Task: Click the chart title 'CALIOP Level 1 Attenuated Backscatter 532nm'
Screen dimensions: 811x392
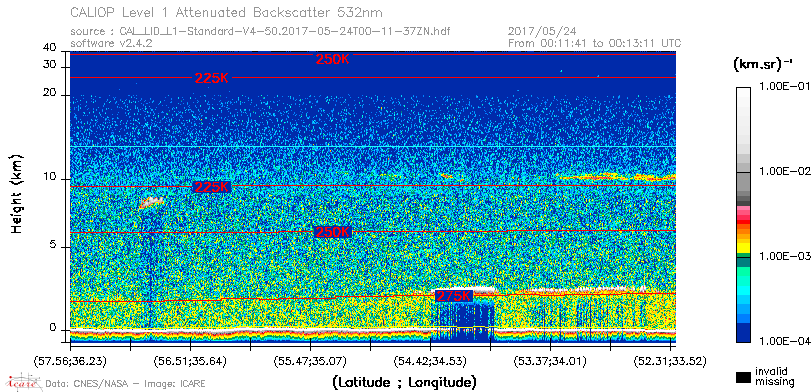Action: pyautogui.click(x=227, y=12)
